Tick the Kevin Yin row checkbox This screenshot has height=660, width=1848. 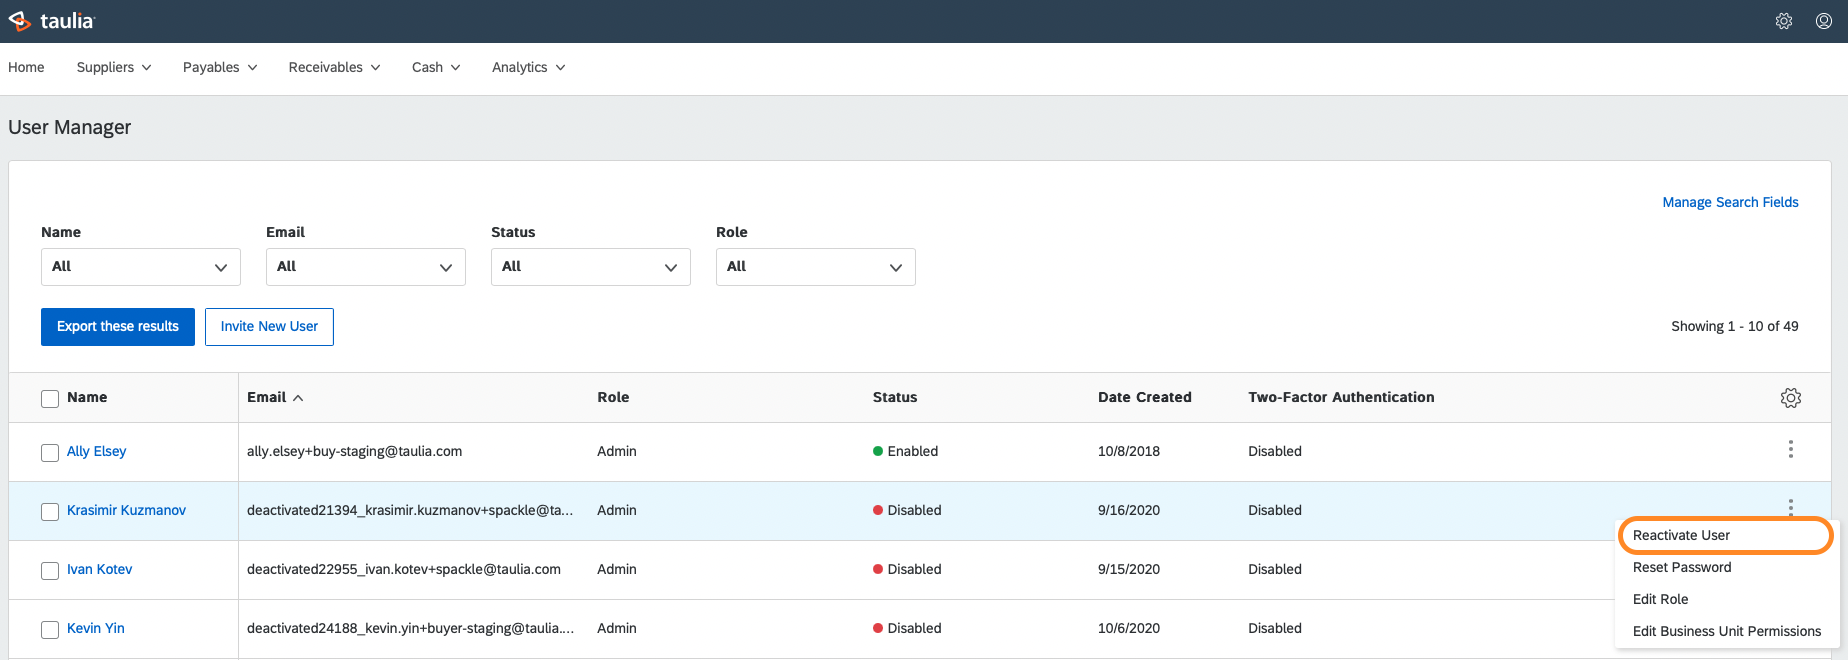[x=50, y=630]
